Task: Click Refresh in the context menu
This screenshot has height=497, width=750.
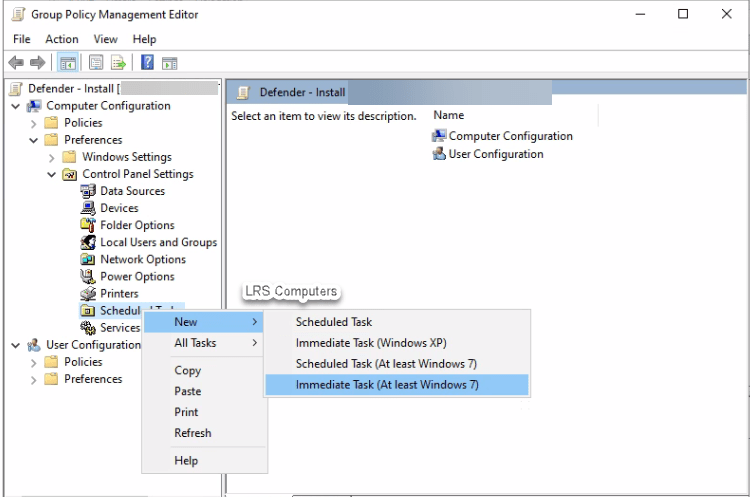Action: pyautogui.click(x=193, y=433)
